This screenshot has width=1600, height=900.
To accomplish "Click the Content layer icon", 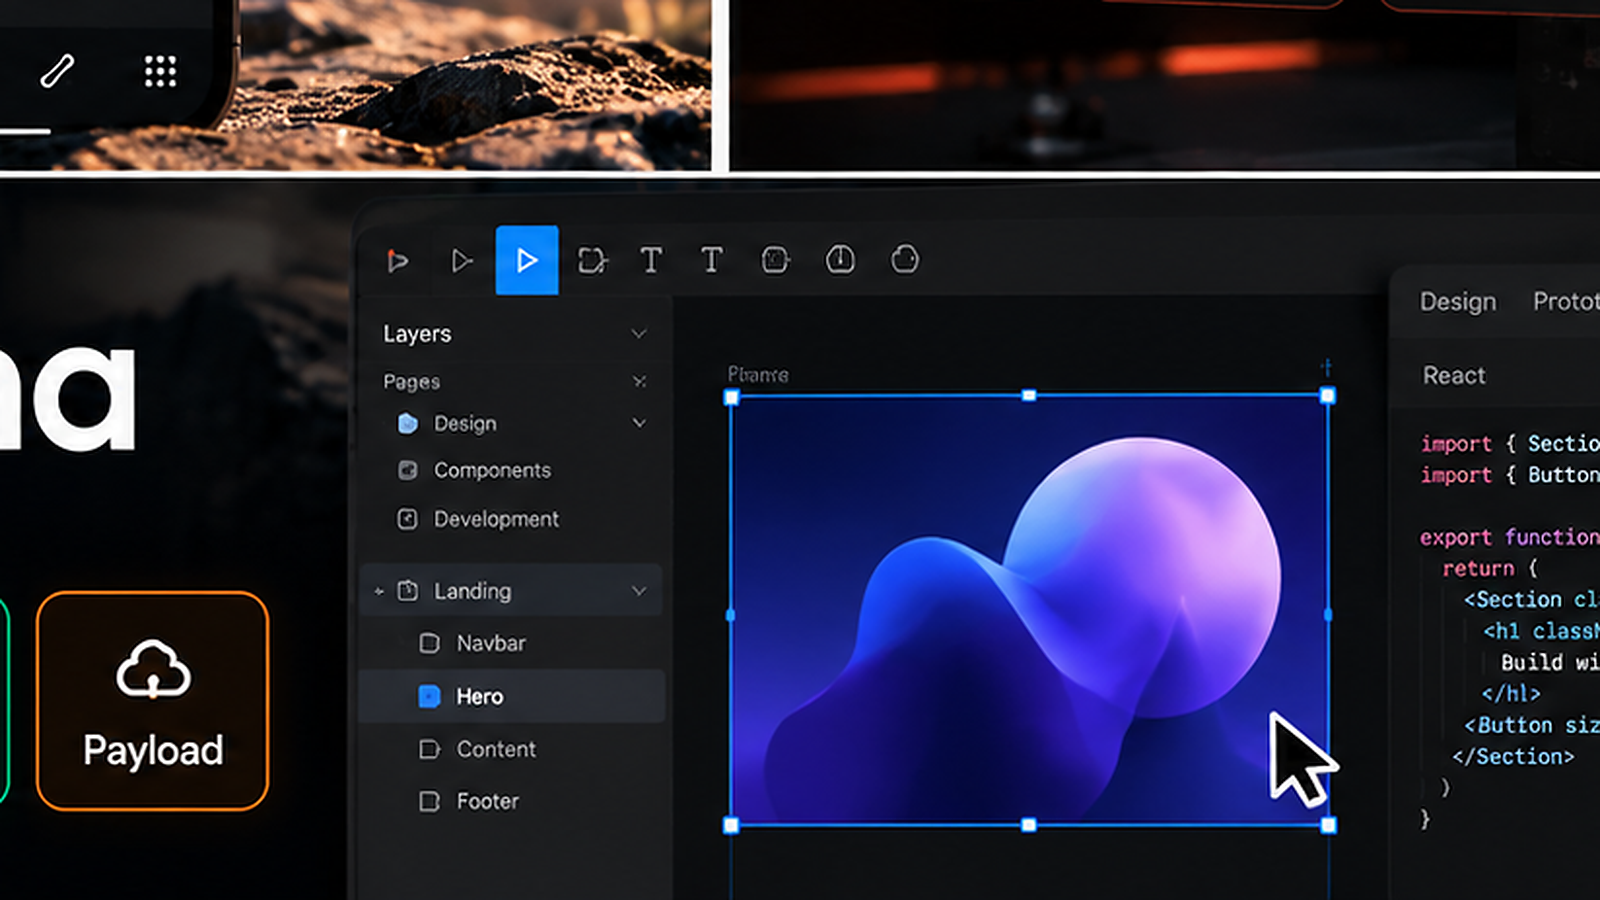I will pos(430,749).
